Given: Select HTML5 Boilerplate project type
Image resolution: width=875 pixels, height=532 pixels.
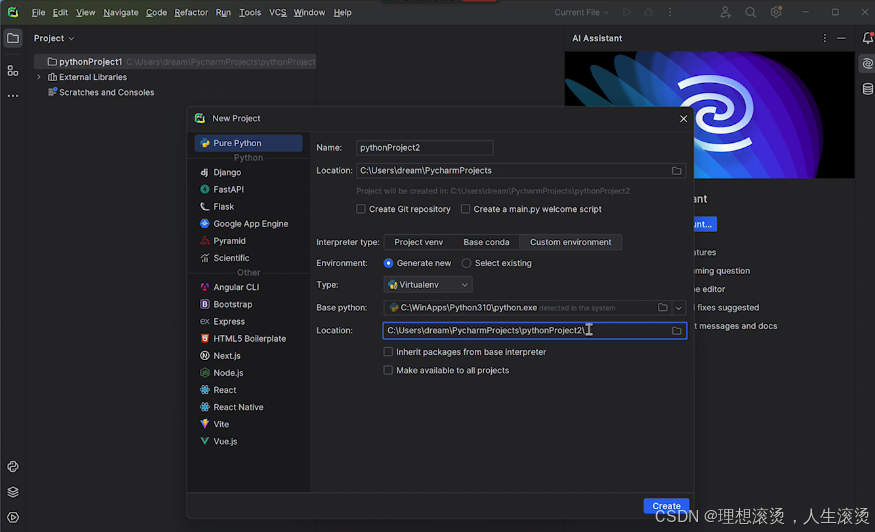Looking at the screenshot, I should pos(248,338).
